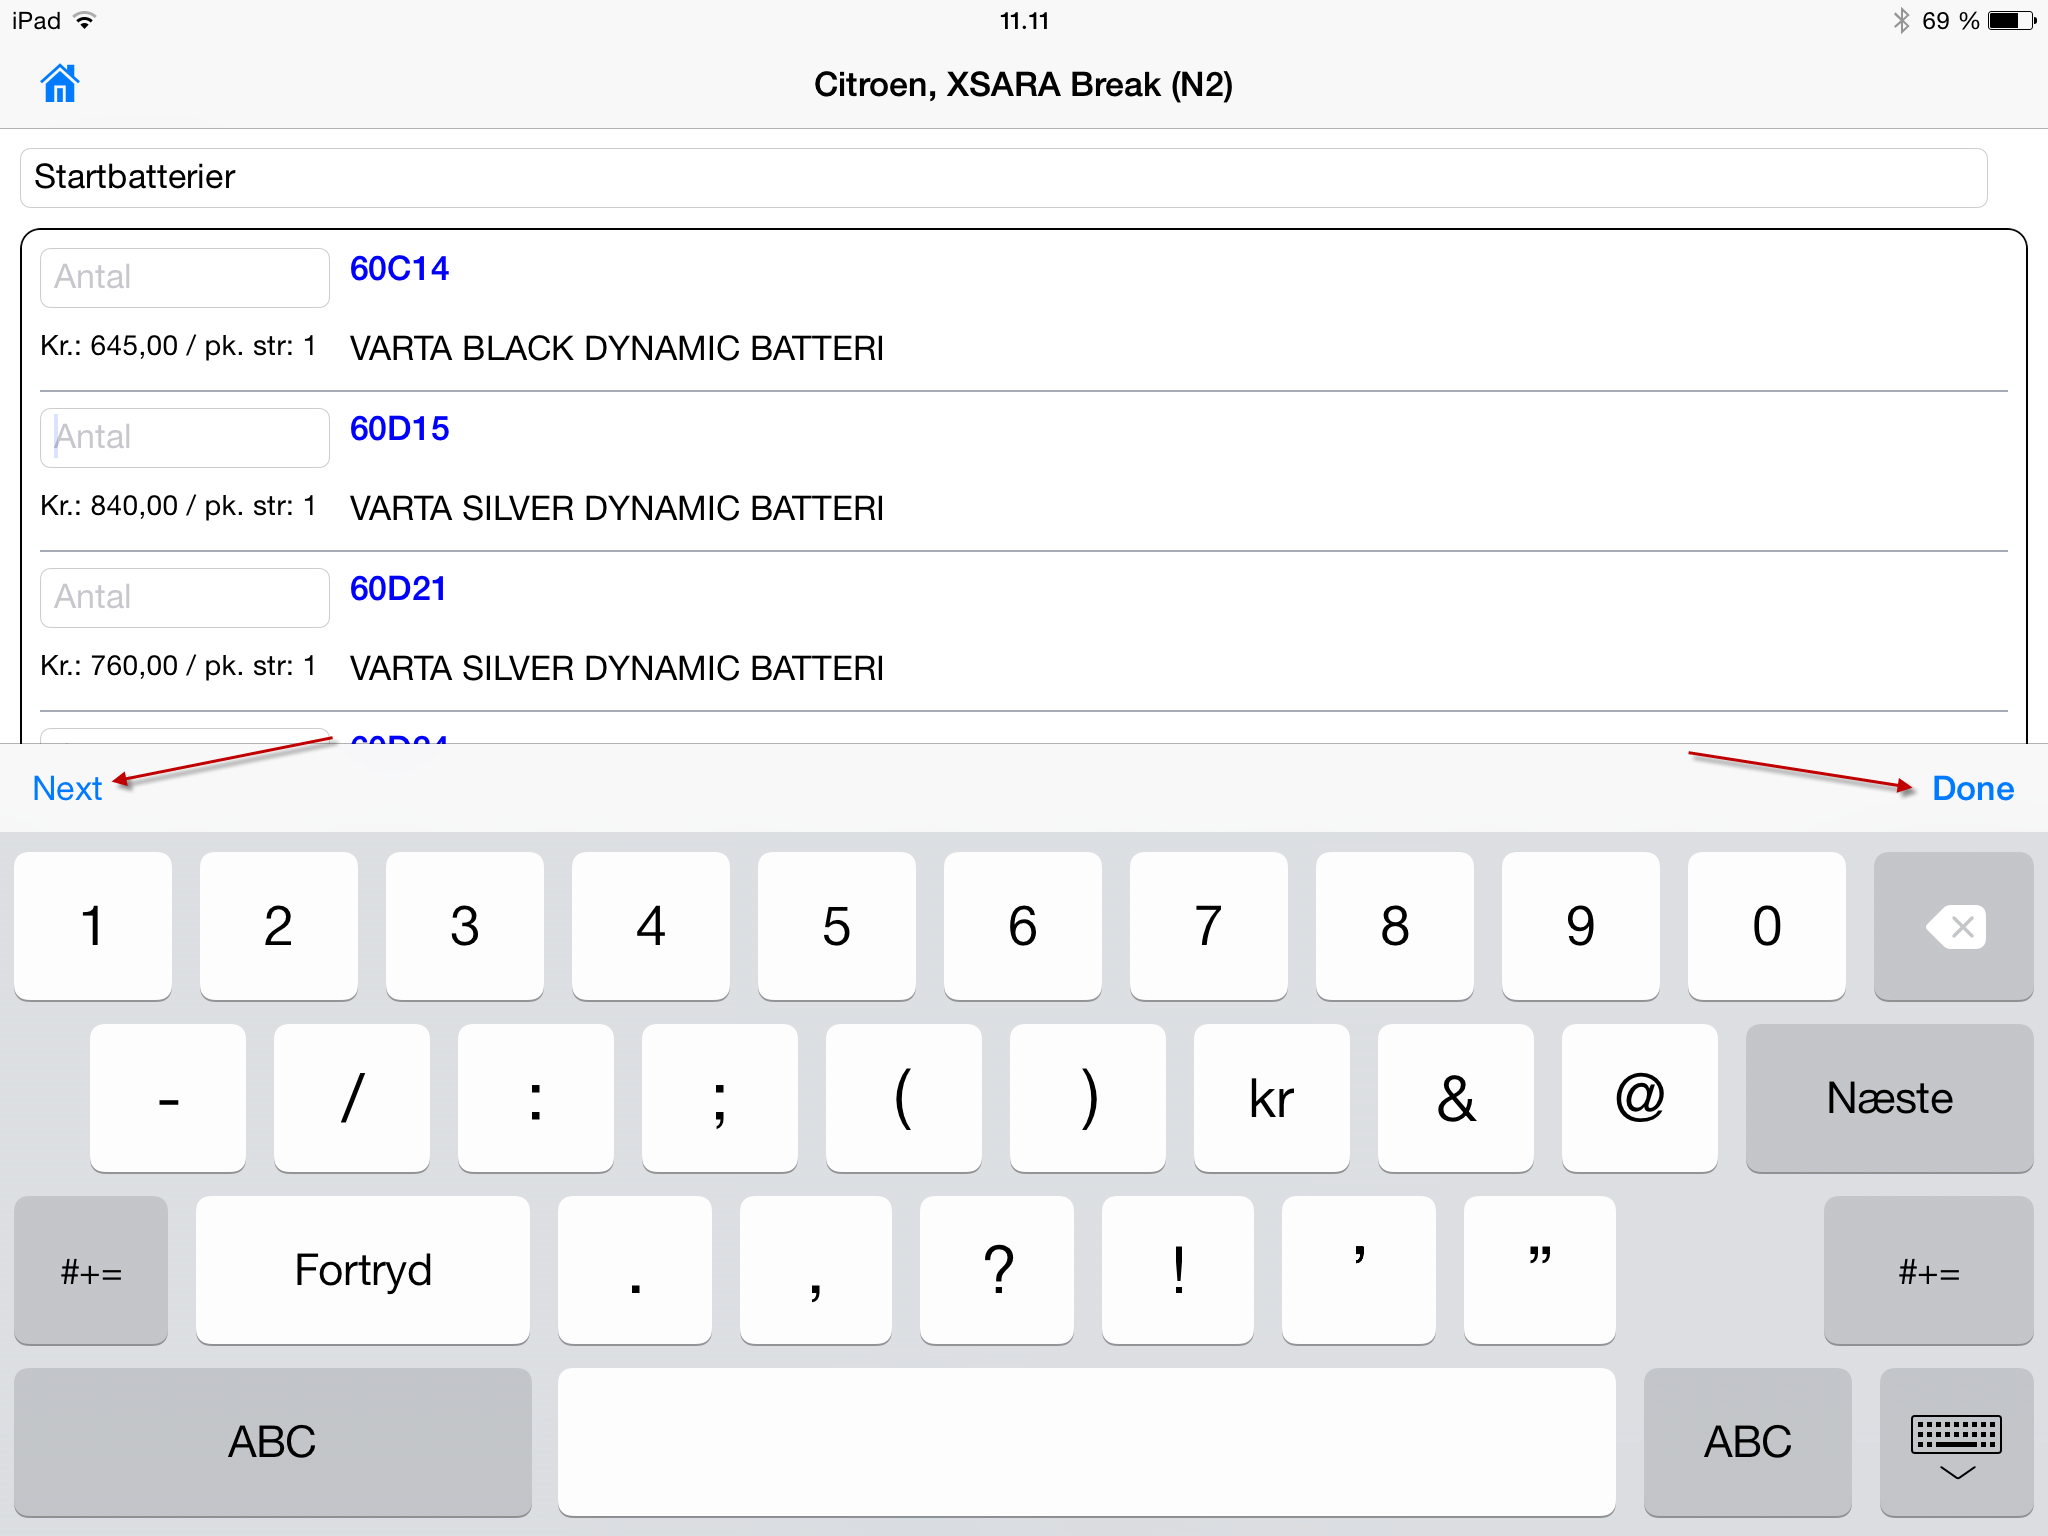Screen dimensions: 2048x1536
Task: Tap the left #+= symbols key
Action: click(91, 1270)
